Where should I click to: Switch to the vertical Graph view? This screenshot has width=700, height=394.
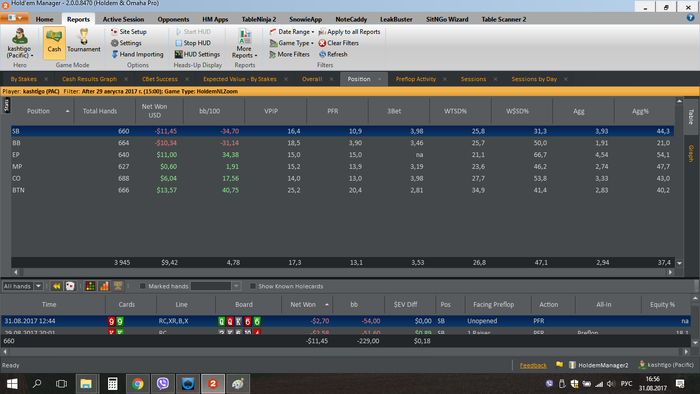691,153
